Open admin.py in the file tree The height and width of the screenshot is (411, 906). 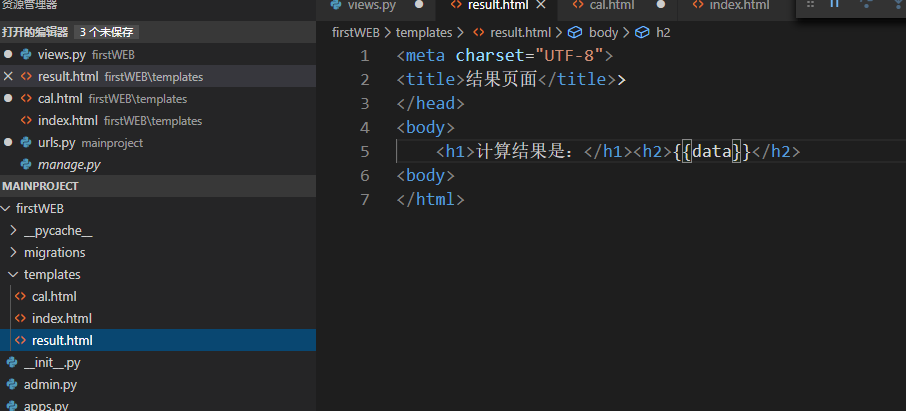[x=158, y=384]
